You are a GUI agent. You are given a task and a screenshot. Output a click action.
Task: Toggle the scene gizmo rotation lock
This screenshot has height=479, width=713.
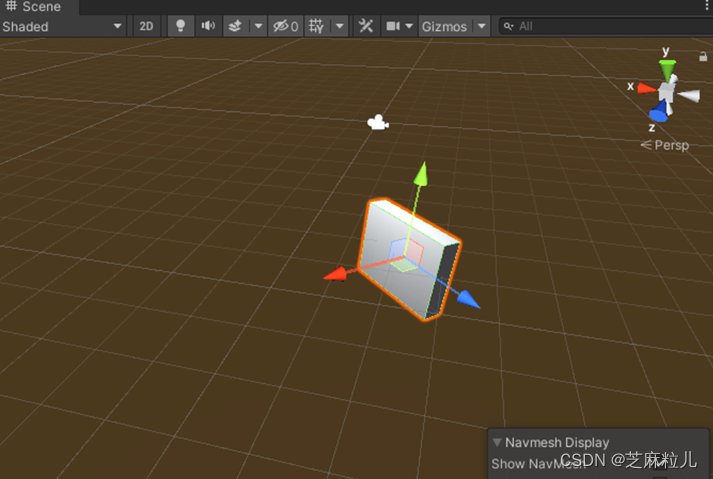pyautogui.click(x=703, y=57)
